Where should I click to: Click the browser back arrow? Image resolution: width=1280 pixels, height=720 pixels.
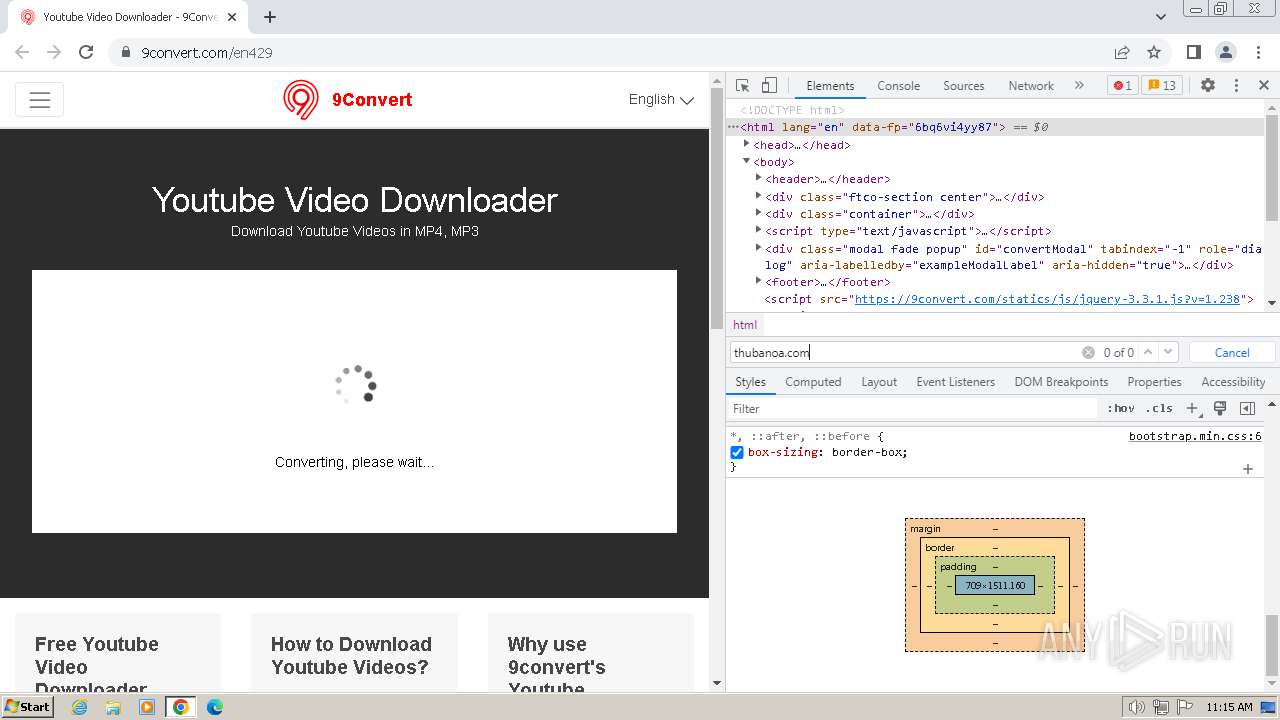(22, 52)
